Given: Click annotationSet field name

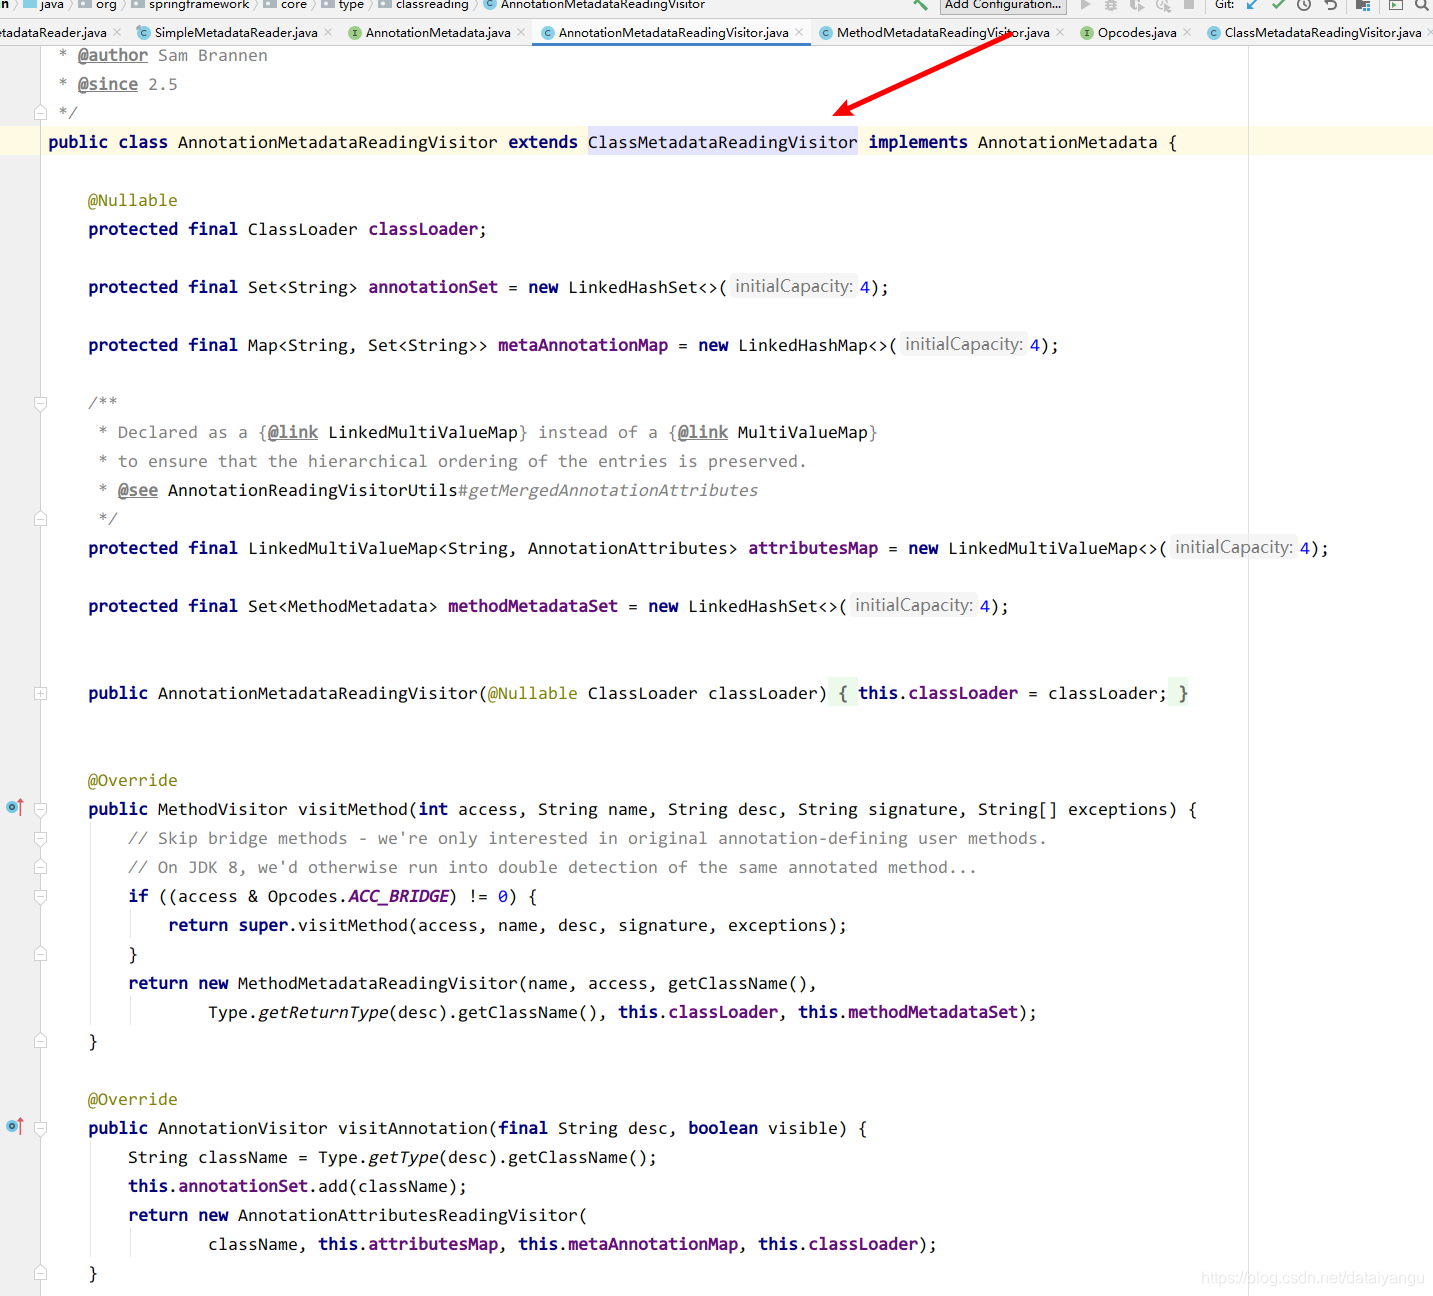Looking at the screenshot, I should pyautogui.click(x=433, y=287).
